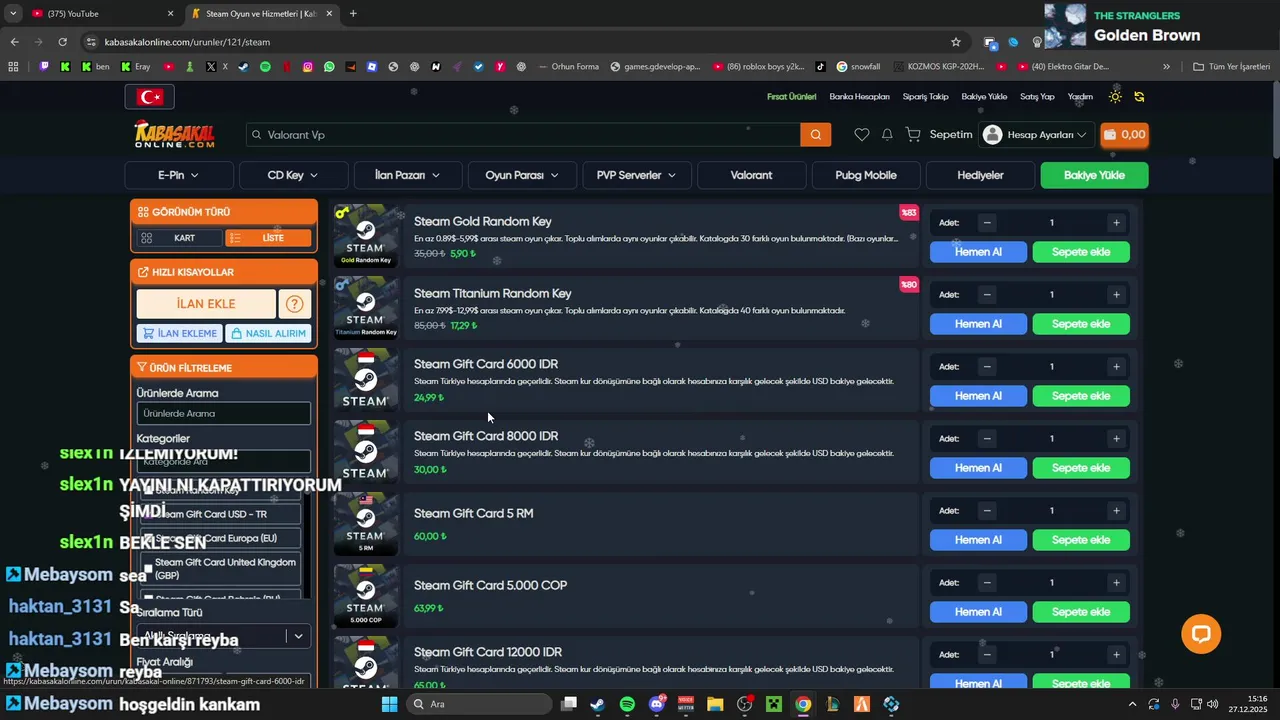Open the Spotify bookmark in bookmarks bar
The width and height of the screenshot is (1280, 720).
point(265,67)
